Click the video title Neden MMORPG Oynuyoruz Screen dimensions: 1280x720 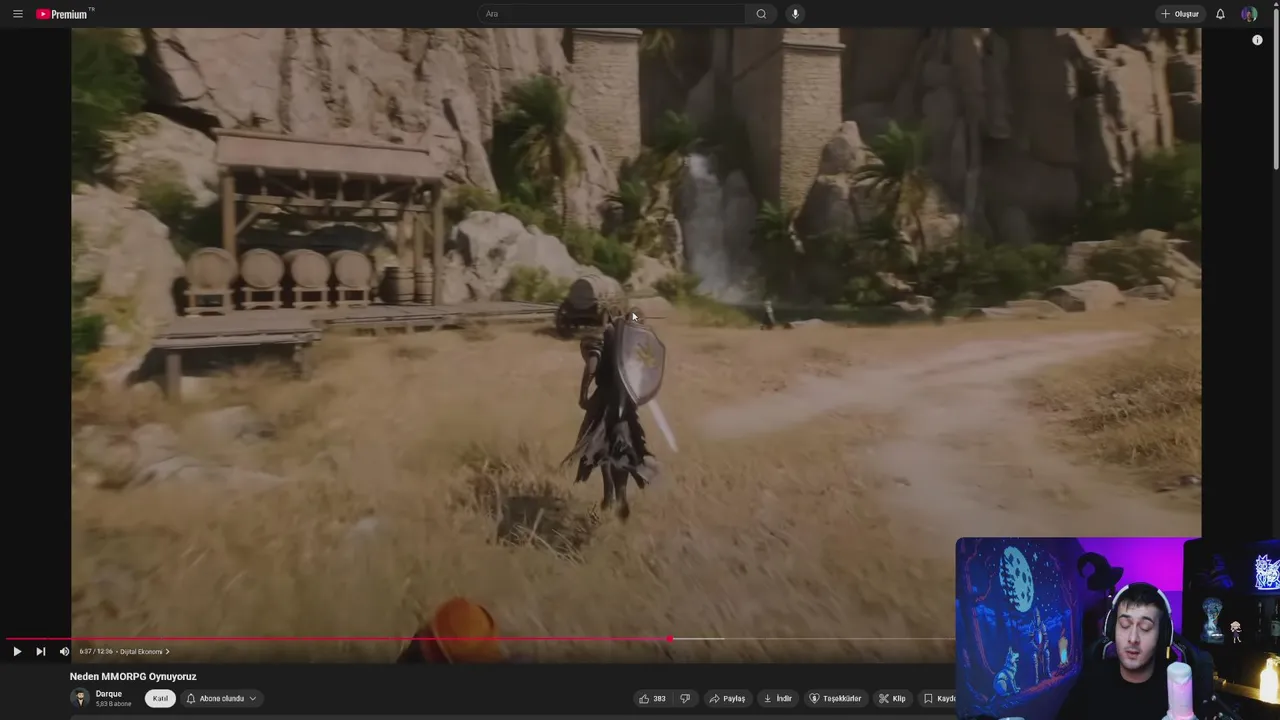click(133, 677)
